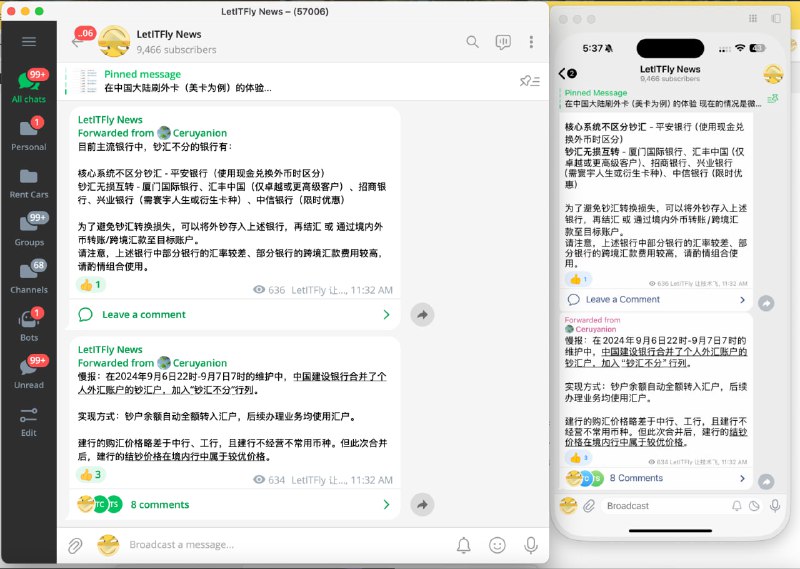Open the emoji picker smiley icon
This screenshot has height=569, width=800.
click(x=497, y=545)
